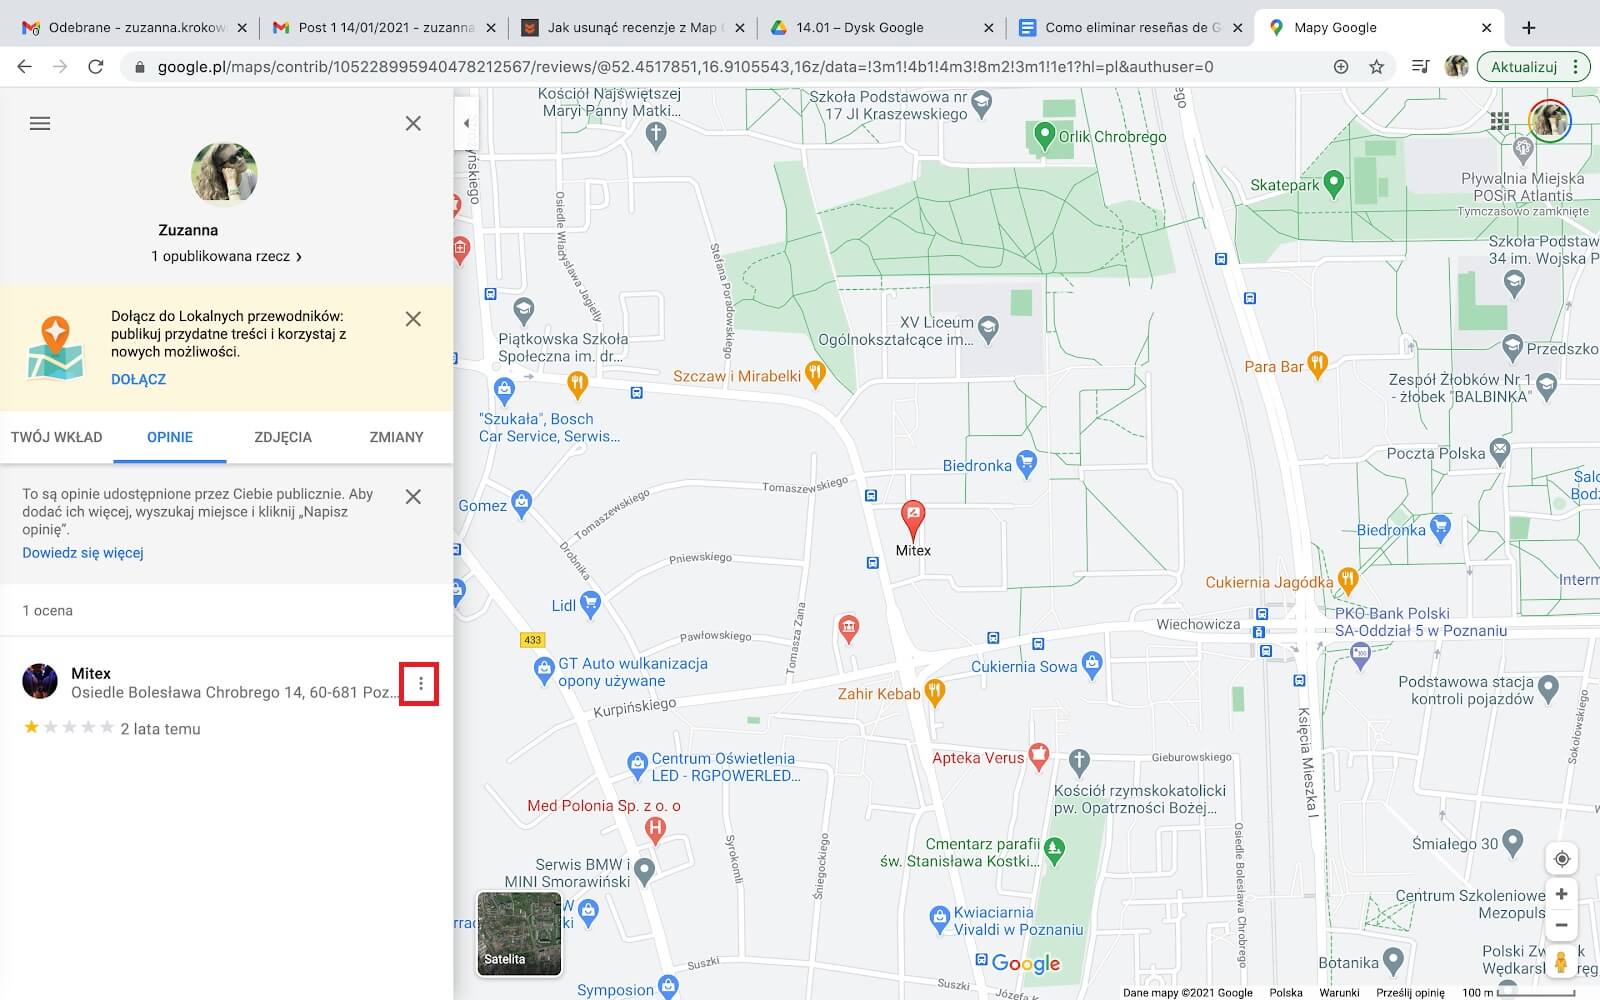Screen dimensions: 1600x1000
Task: Open 'Dowiedz się więcej' link
Action: [x=83, y=553]
